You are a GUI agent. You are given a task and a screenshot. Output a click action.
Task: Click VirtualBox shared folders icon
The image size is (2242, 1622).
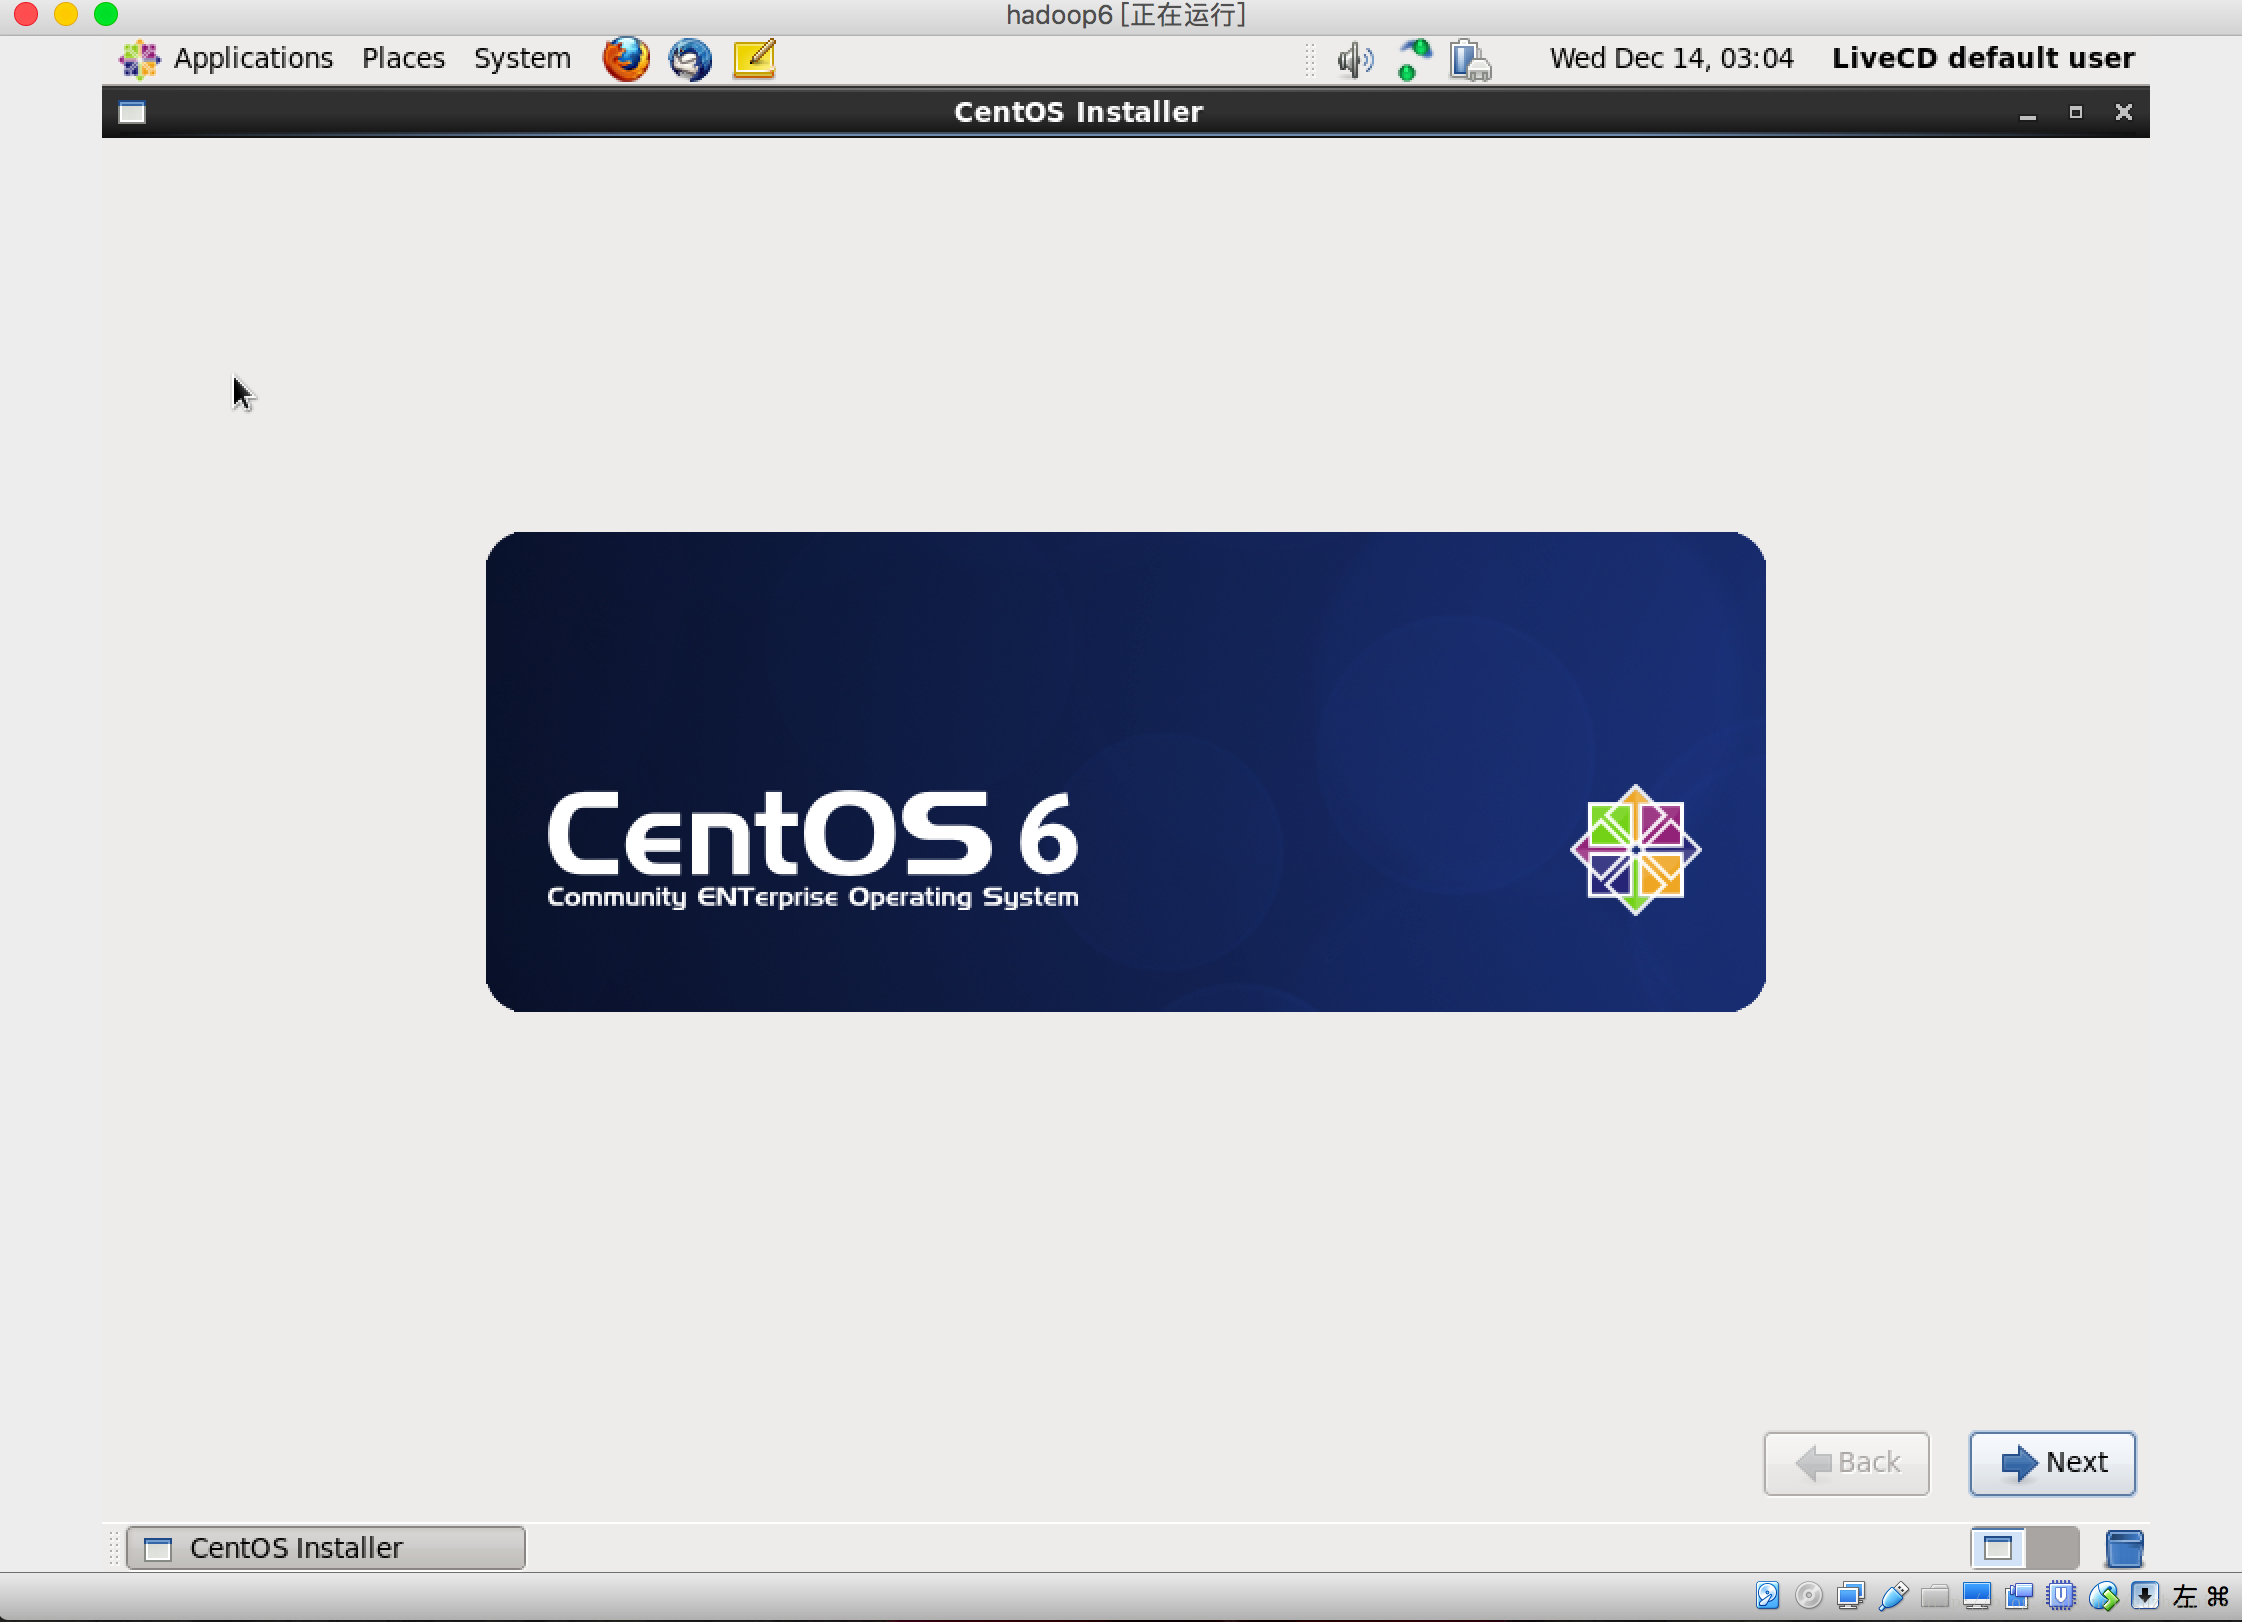point(1935,1595)
